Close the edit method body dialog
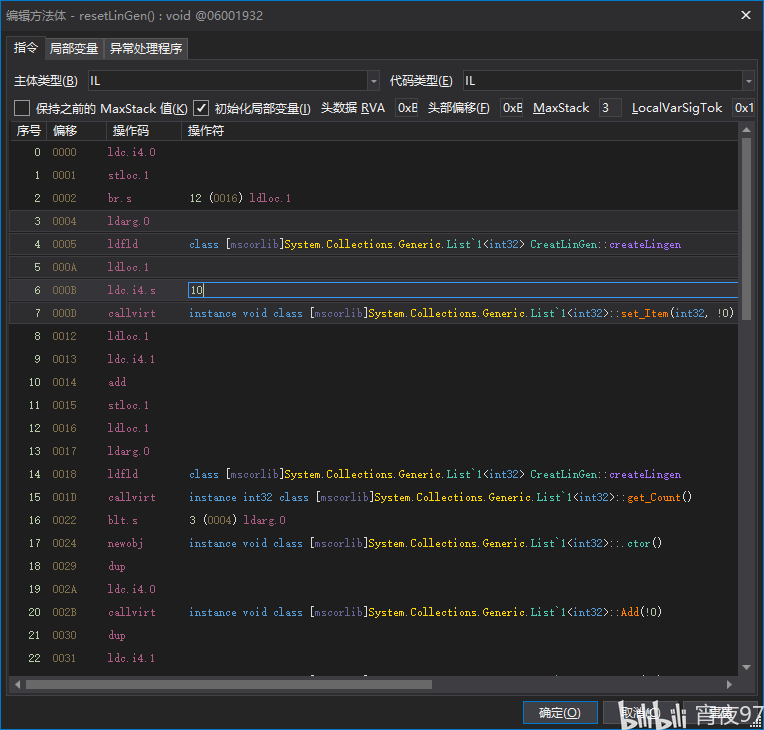This screenshot has width=764, height=730. coord(745,16)
